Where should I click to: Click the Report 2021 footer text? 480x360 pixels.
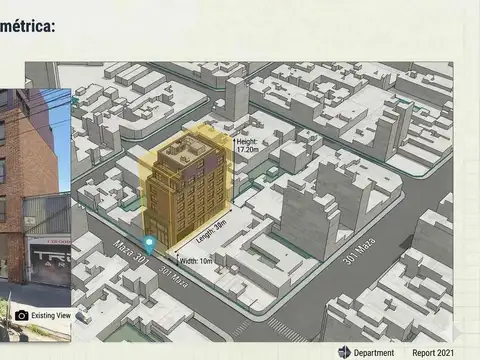click(x=433, y=353)
